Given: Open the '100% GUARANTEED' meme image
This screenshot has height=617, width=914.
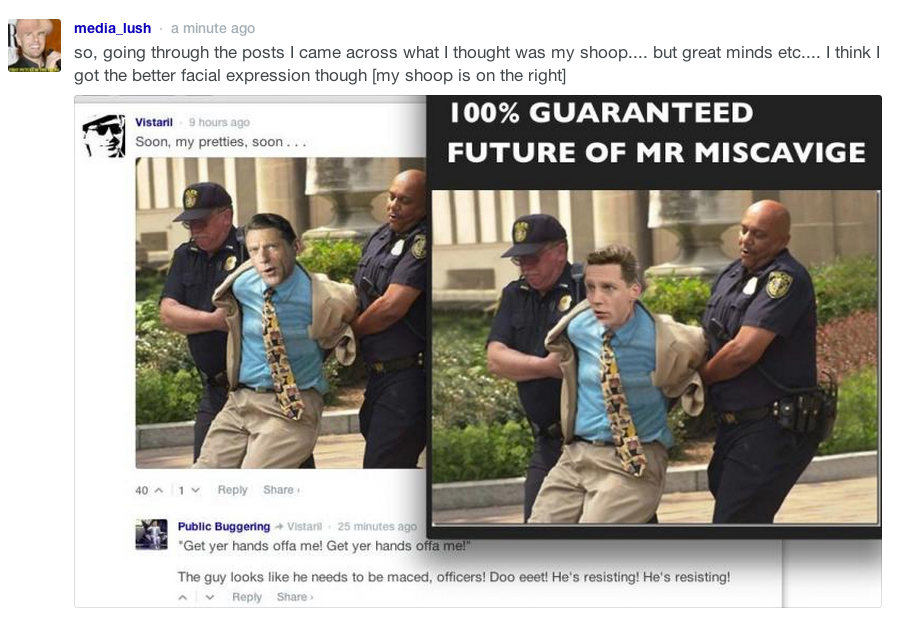Looking at the screenshot, I should [654, 317].
